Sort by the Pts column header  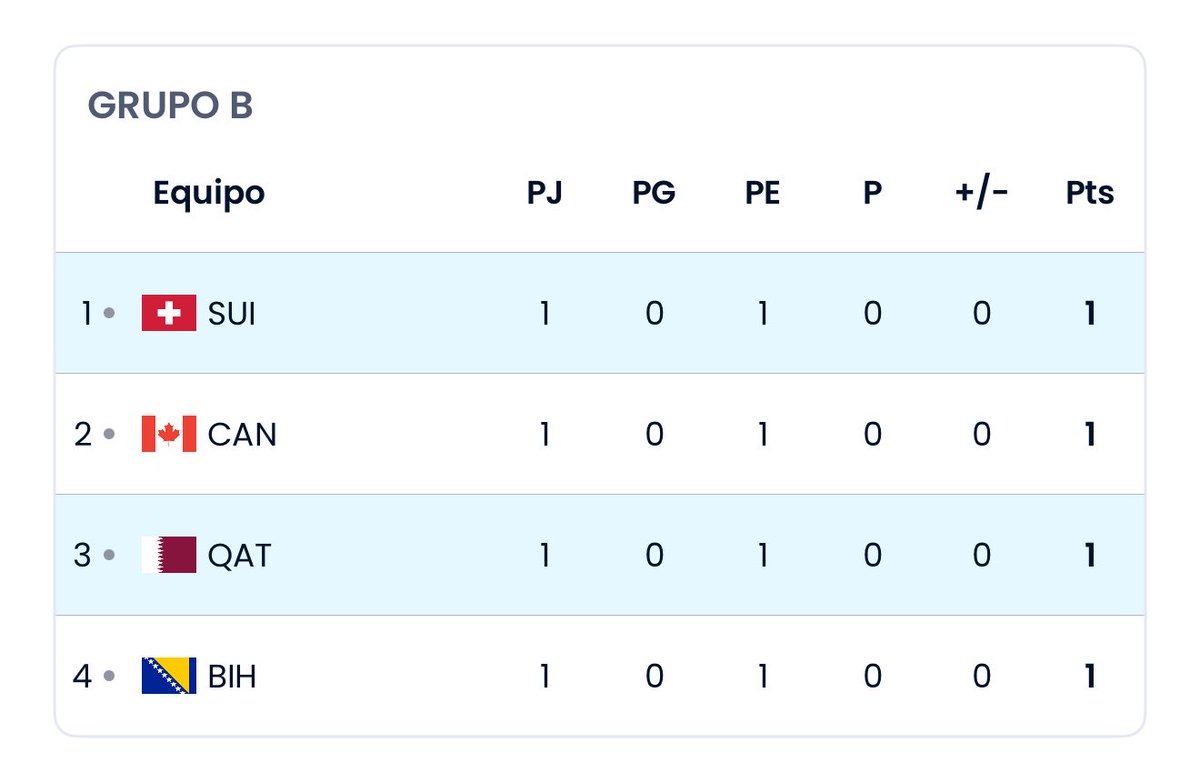point(1090,192)
